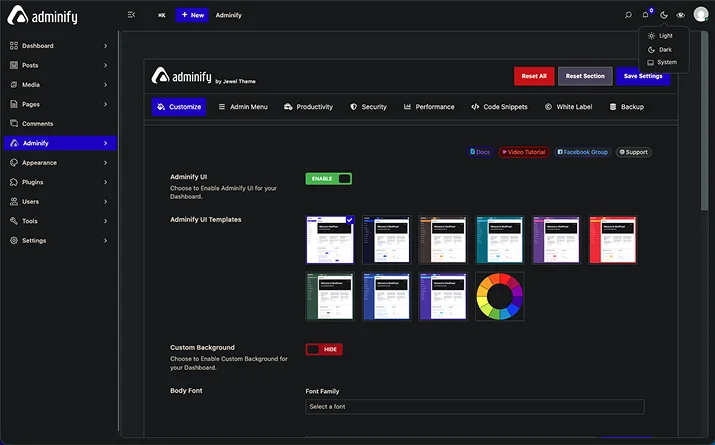The image size is (715, 445).
Task: Open the notifications bell icon
Action: pyautogui.click(x=645, y=15)
